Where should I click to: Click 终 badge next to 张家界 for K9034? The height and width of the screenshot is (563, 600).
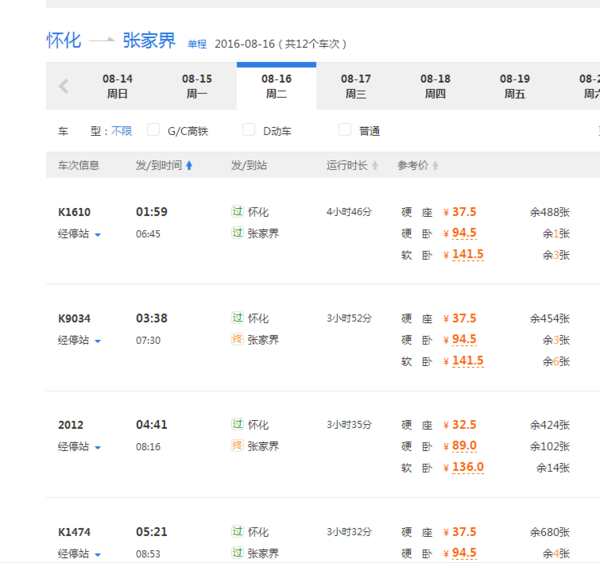click(x=238, y=339)
